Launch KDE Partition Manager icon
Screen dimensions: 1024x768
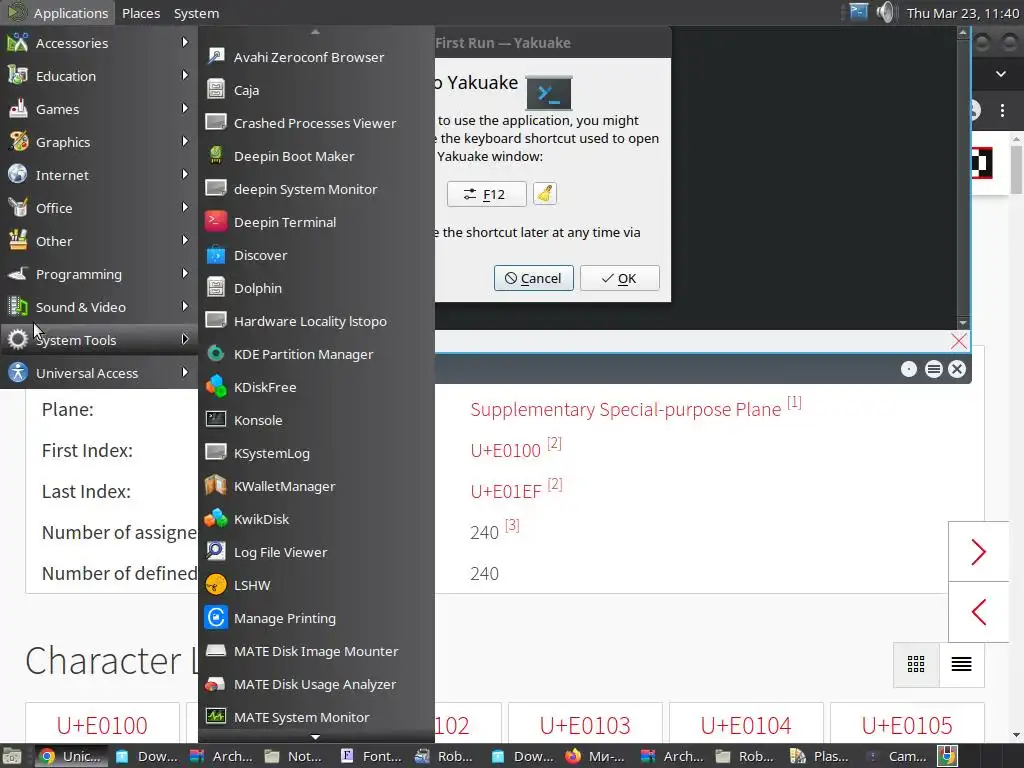[x=216, y=353]
